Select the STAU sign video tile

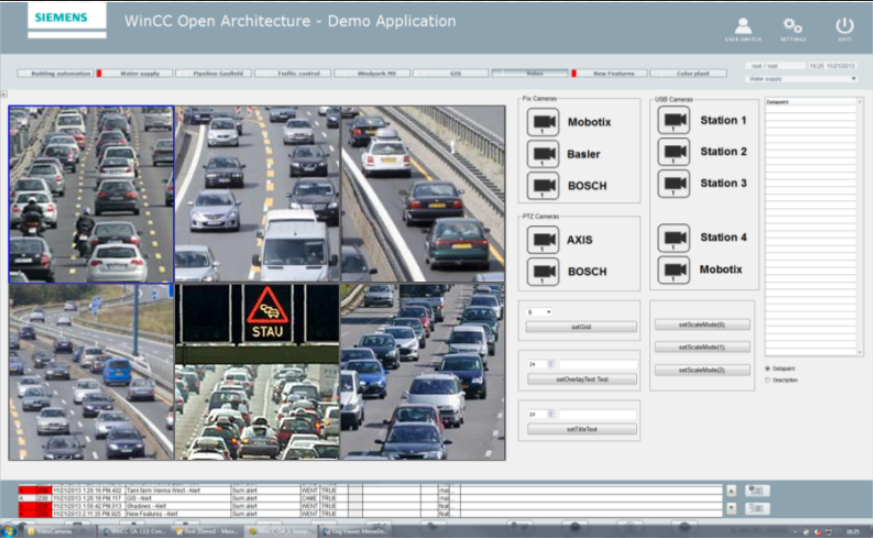[x=257, y=372]
